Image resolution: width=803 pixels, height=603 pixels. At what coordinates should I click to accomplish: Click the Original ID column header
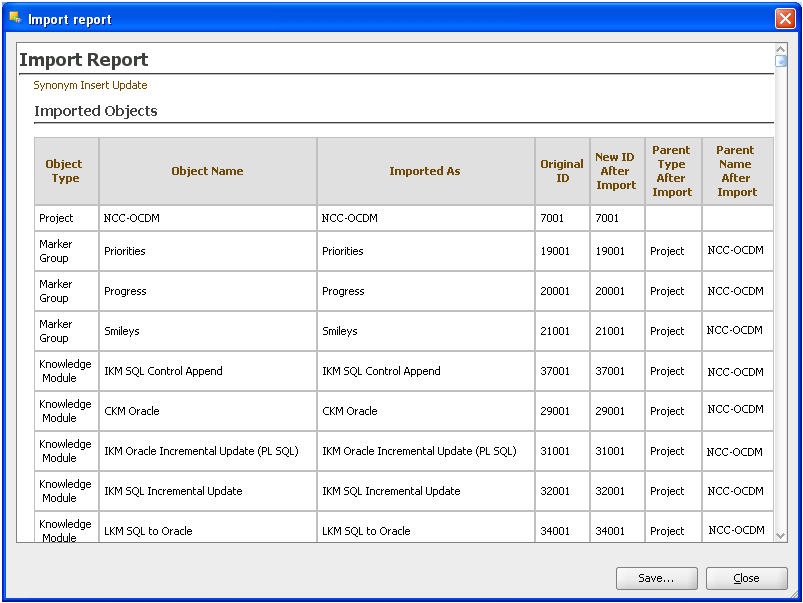pos(562,171)
